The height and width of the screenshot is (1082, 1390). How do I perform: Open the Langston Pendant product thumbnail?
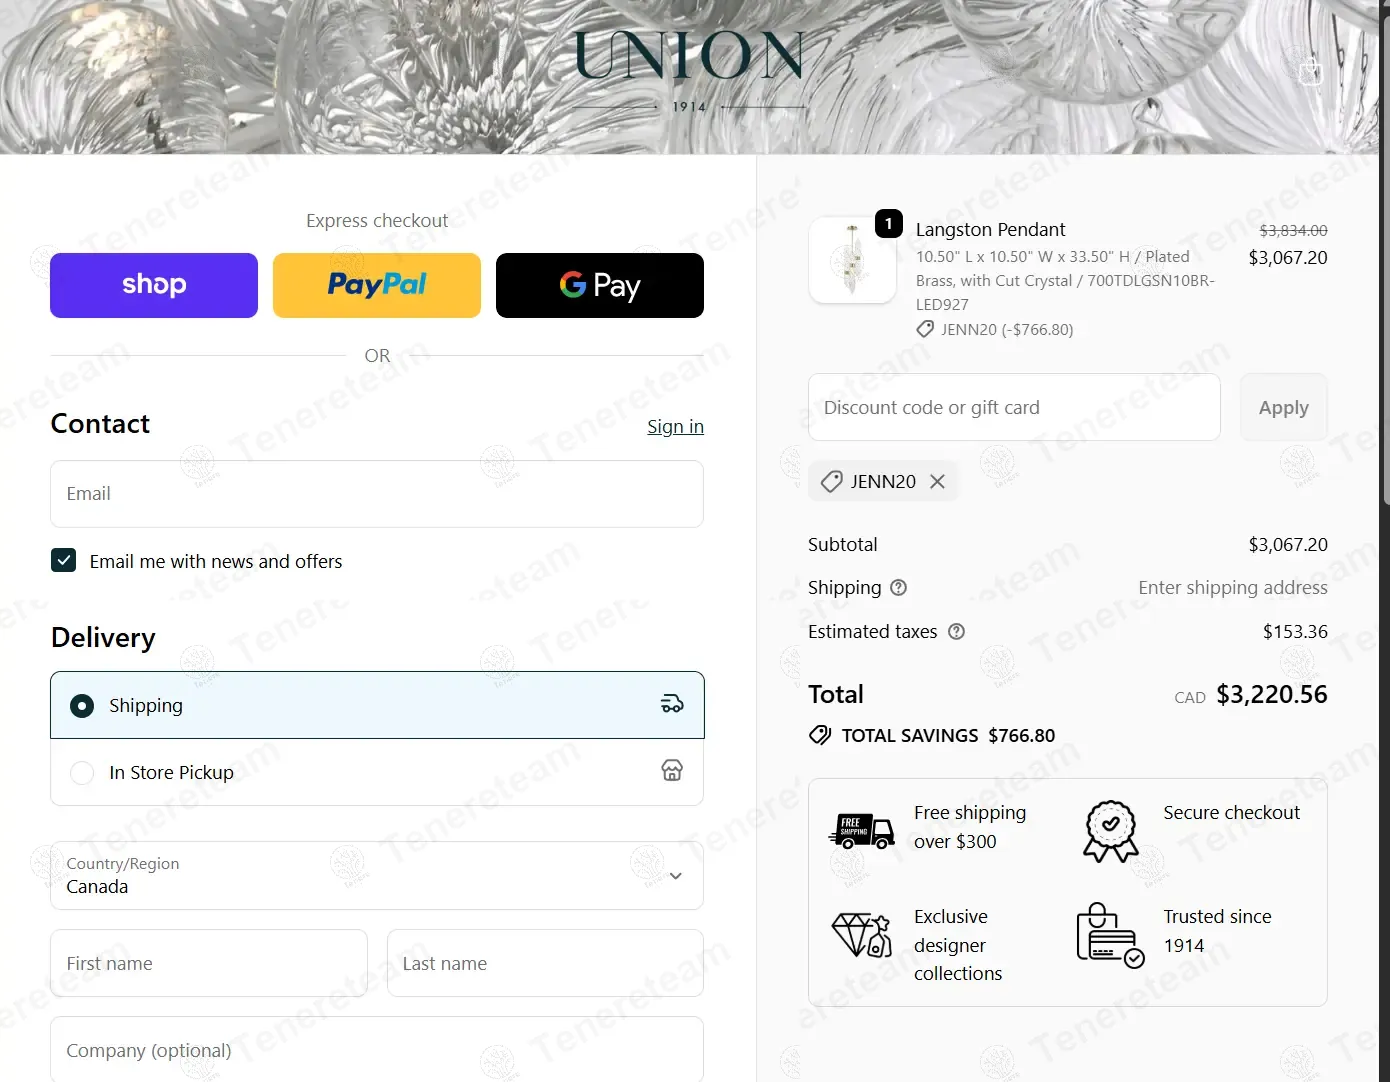point(853,261)
